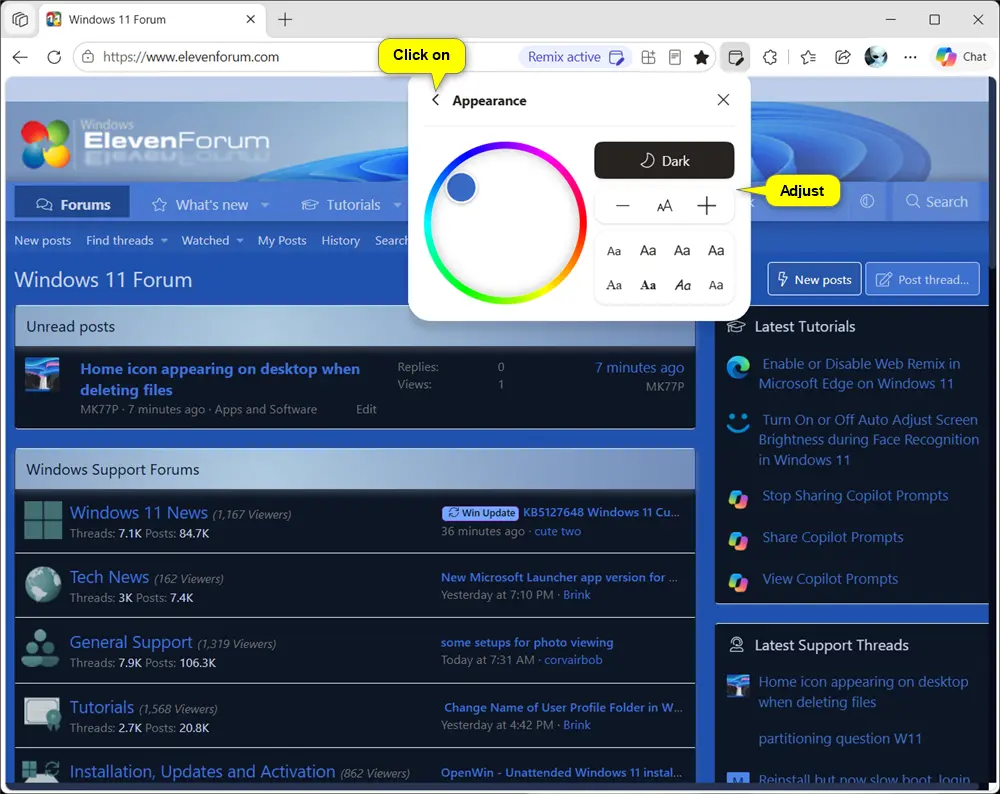The image size is (1000, 794).
Task: Open the Extensions puzzle icon
Action: point(770,57)
